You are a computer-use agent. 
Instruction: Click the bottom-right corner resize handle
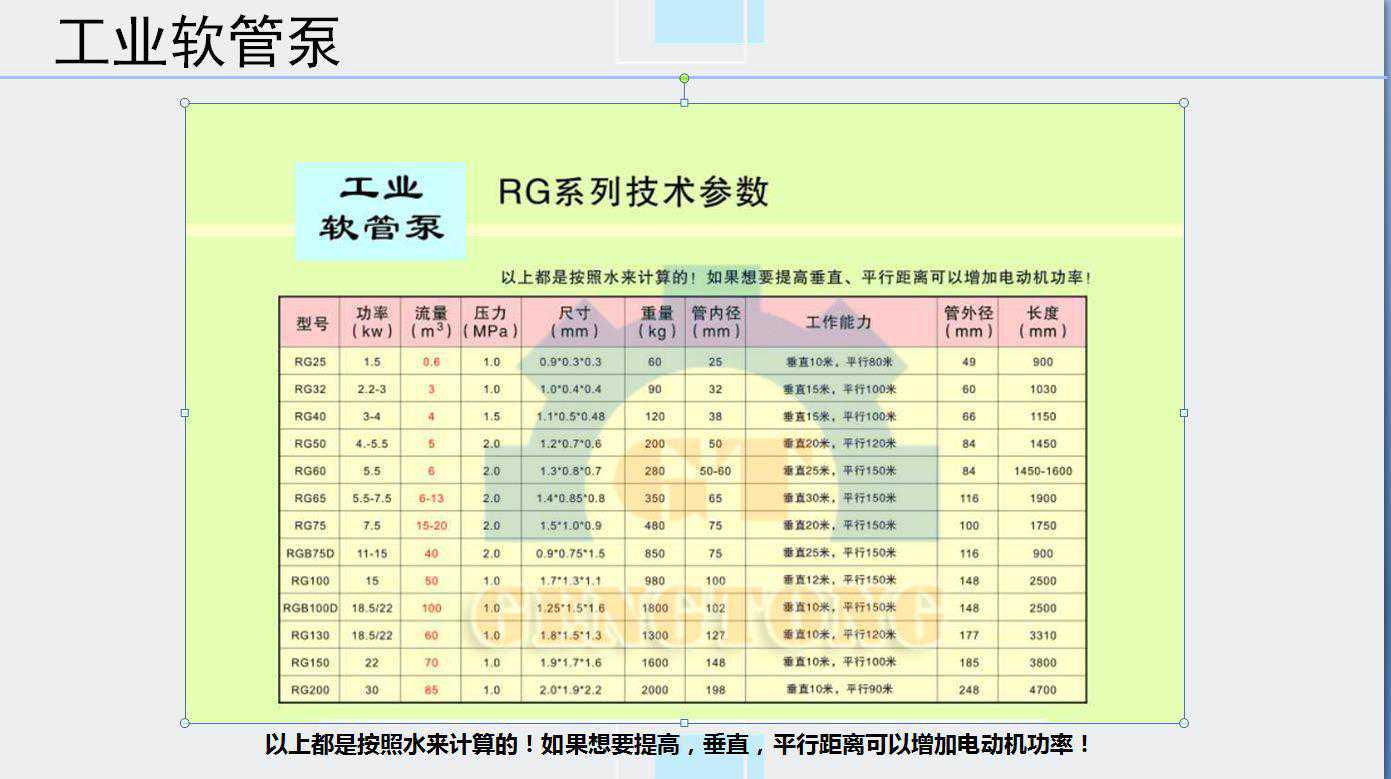tap(1184, 722)
